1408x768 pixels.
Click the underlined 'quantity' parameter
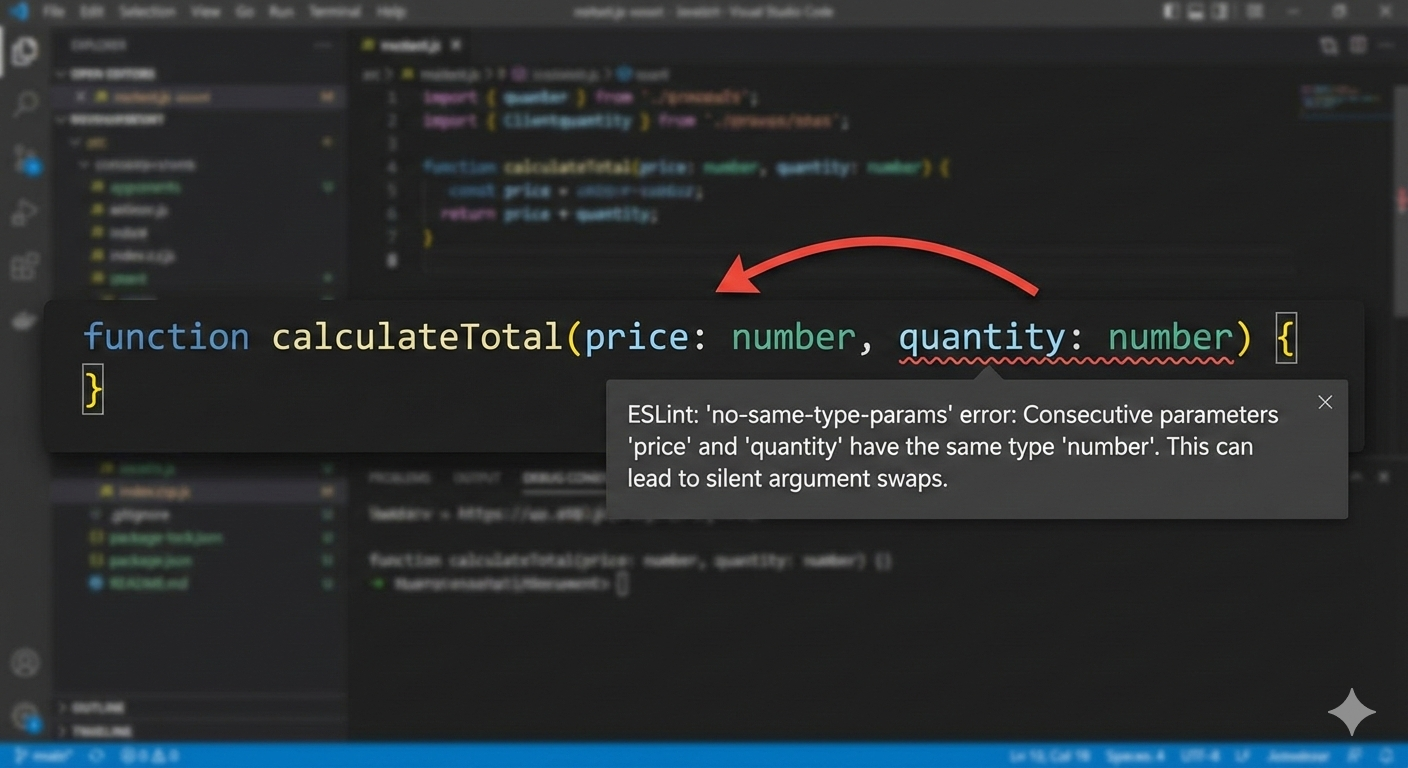(980, 338)
